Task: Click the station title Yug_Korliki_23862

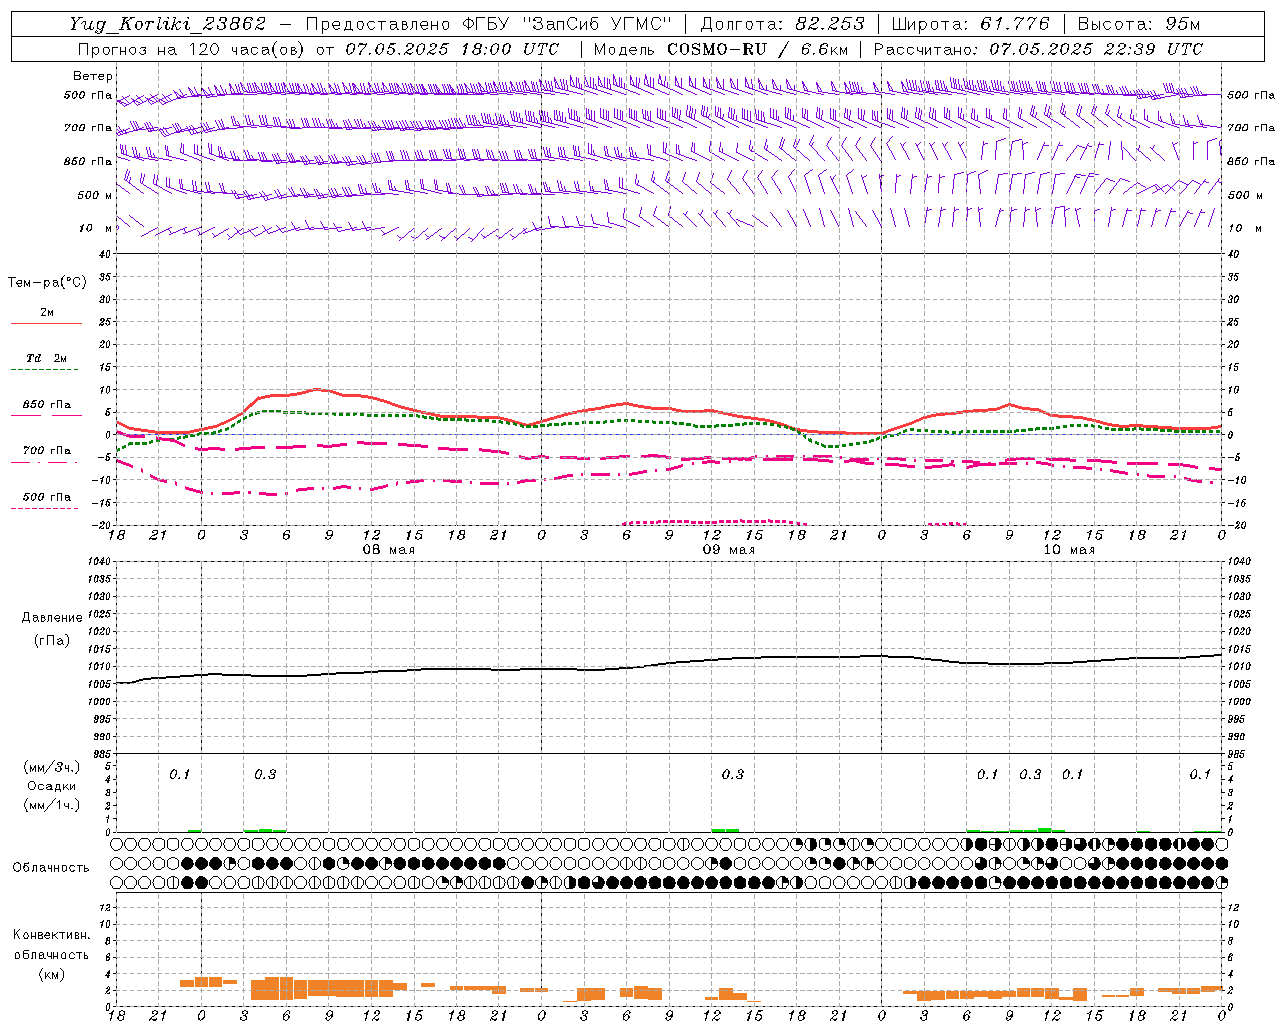Action: pos(168,24)
